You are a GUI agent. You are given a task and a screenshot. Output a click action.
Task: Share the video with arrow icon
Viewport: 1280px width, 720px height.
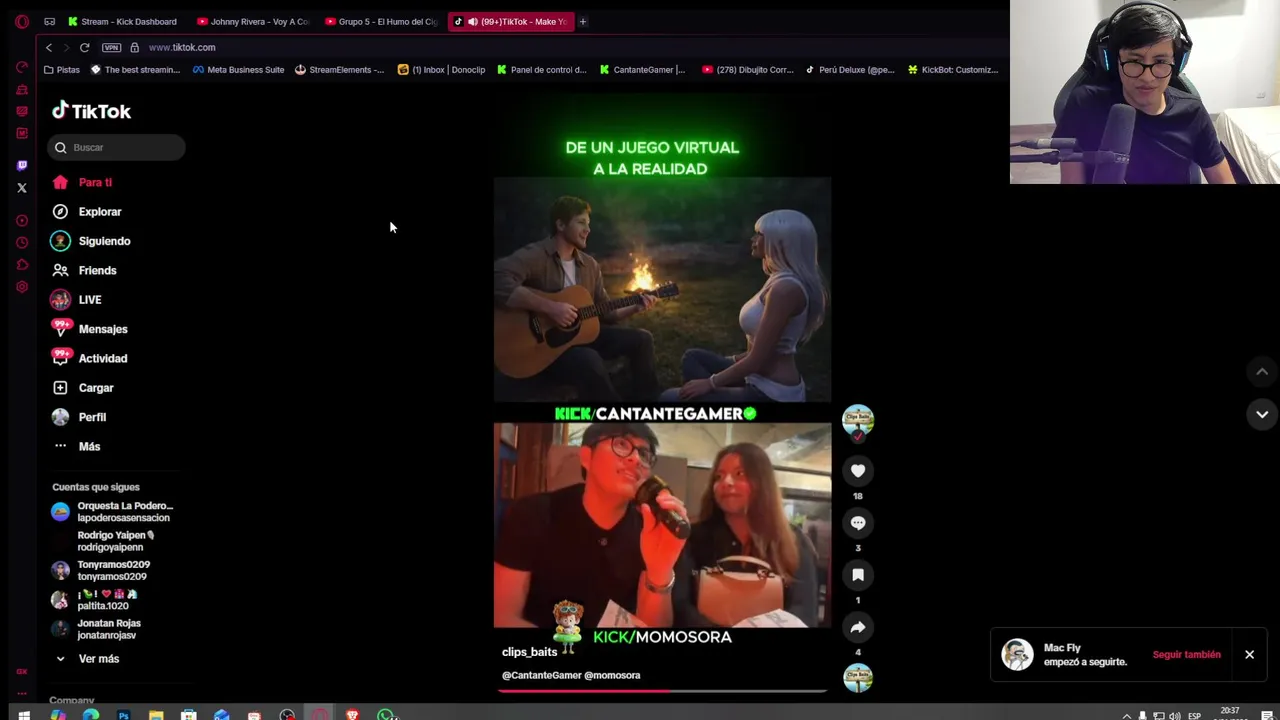(858, 627)
